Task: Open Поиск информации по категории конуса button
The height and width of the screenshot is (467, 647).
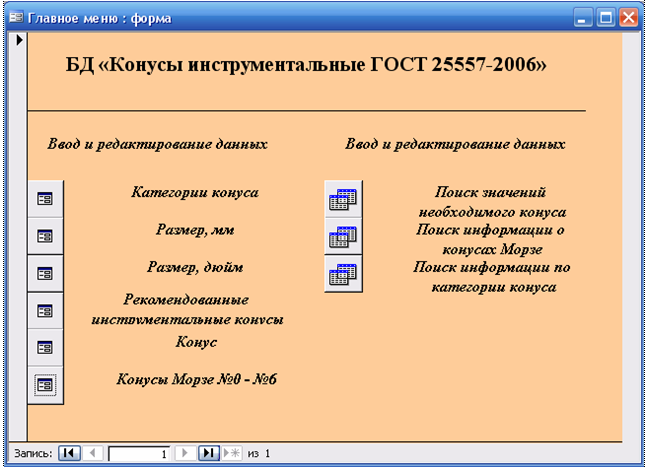Action: [342, 274]
